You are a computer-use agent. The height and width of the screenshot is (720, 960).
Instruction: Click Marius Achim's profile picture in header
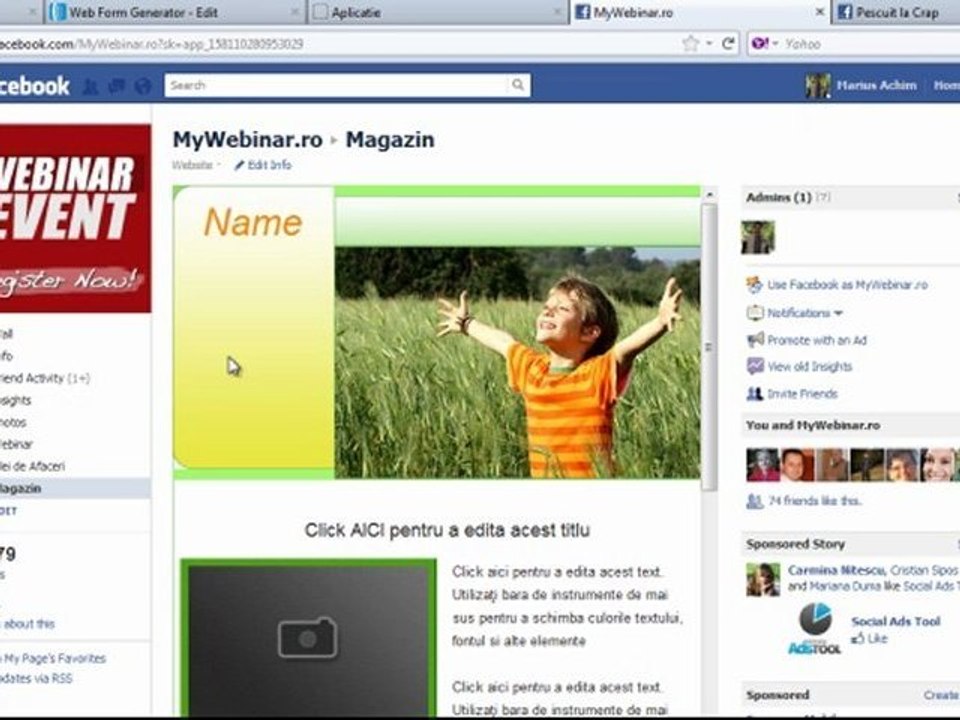817,86
